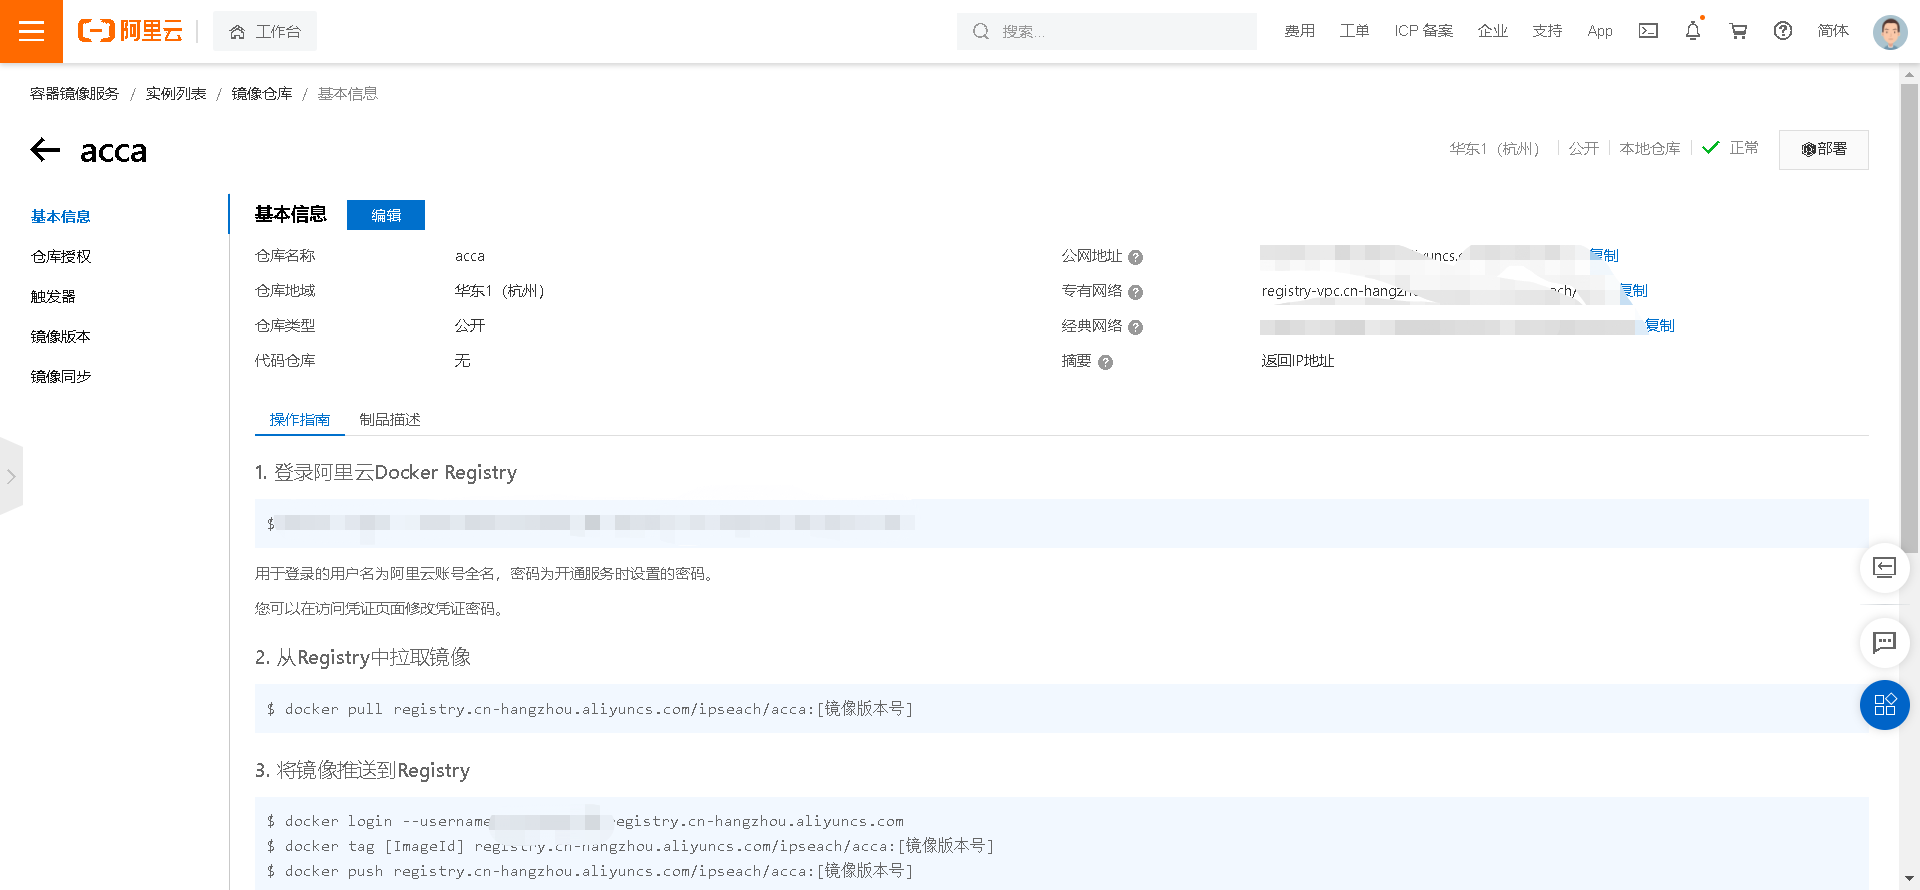This screenshot has width=1920, height=890.
Task: Click the heading 2. 从Registry中拉取镜像
Action: pyautogui.click(x=363, y=657)
